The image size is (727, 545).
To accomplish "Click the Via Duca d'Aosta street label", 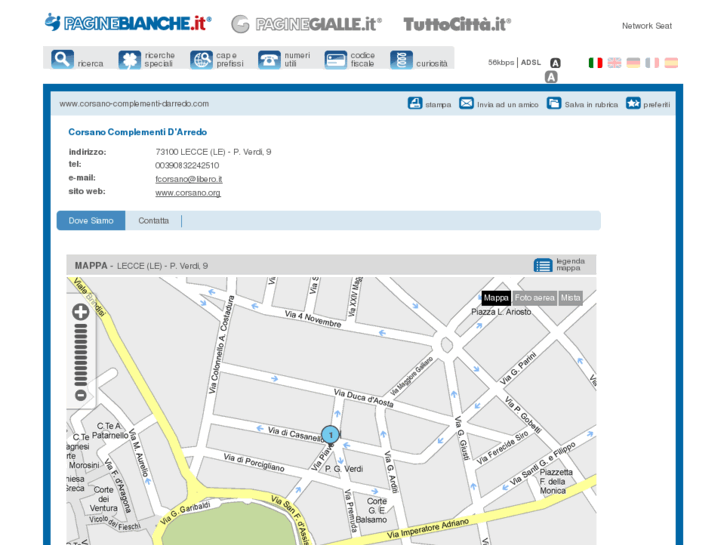I will coord(364,398).
